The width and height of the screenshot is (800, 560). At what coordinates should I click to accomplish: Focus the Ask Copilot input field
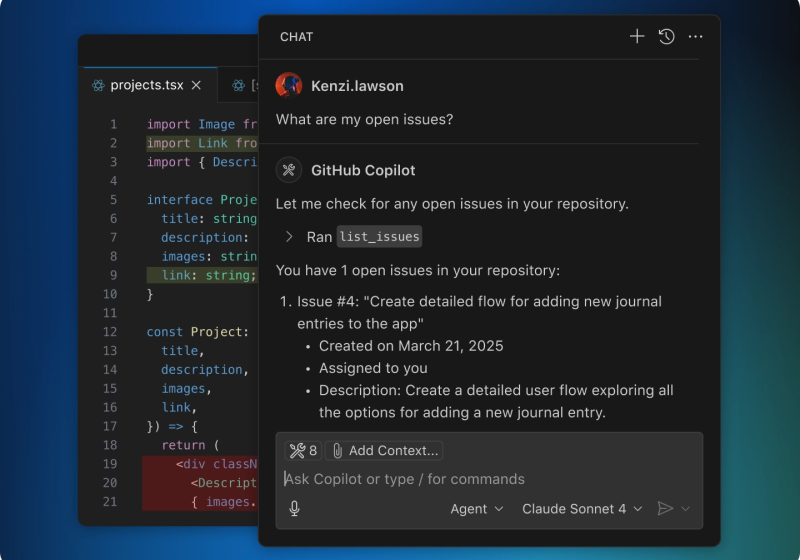(x=489, y=479)
